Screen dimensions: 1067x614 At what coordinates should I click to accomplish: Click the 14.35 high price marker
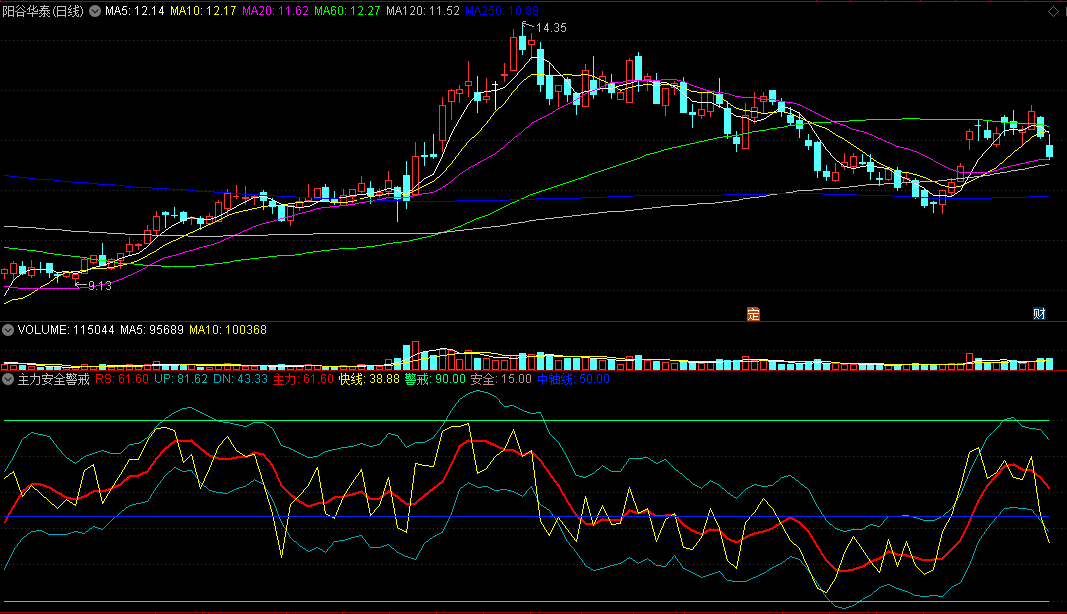[x=551, y=28]
